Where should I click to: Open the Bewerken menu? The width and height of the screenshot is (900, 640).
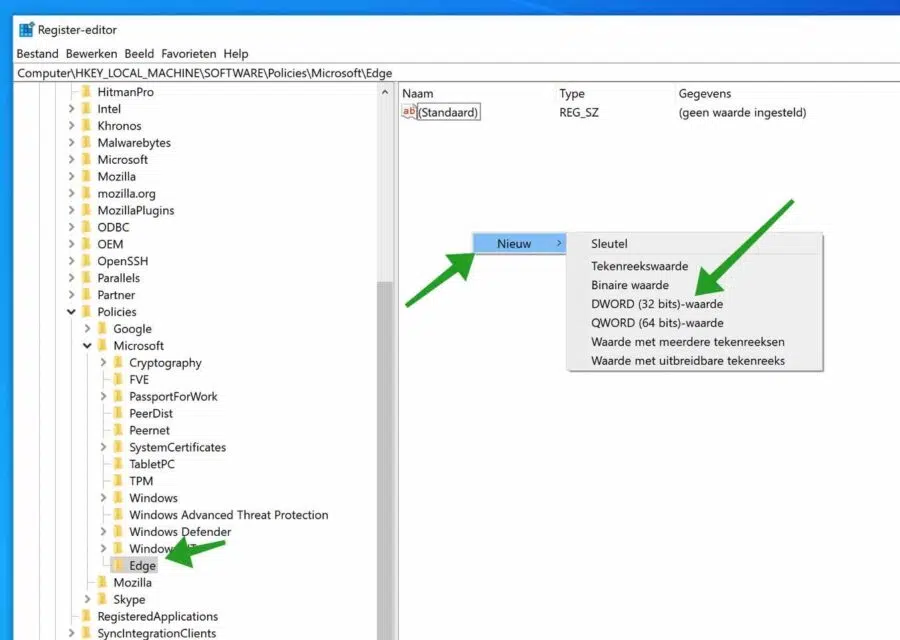[91, 54]
